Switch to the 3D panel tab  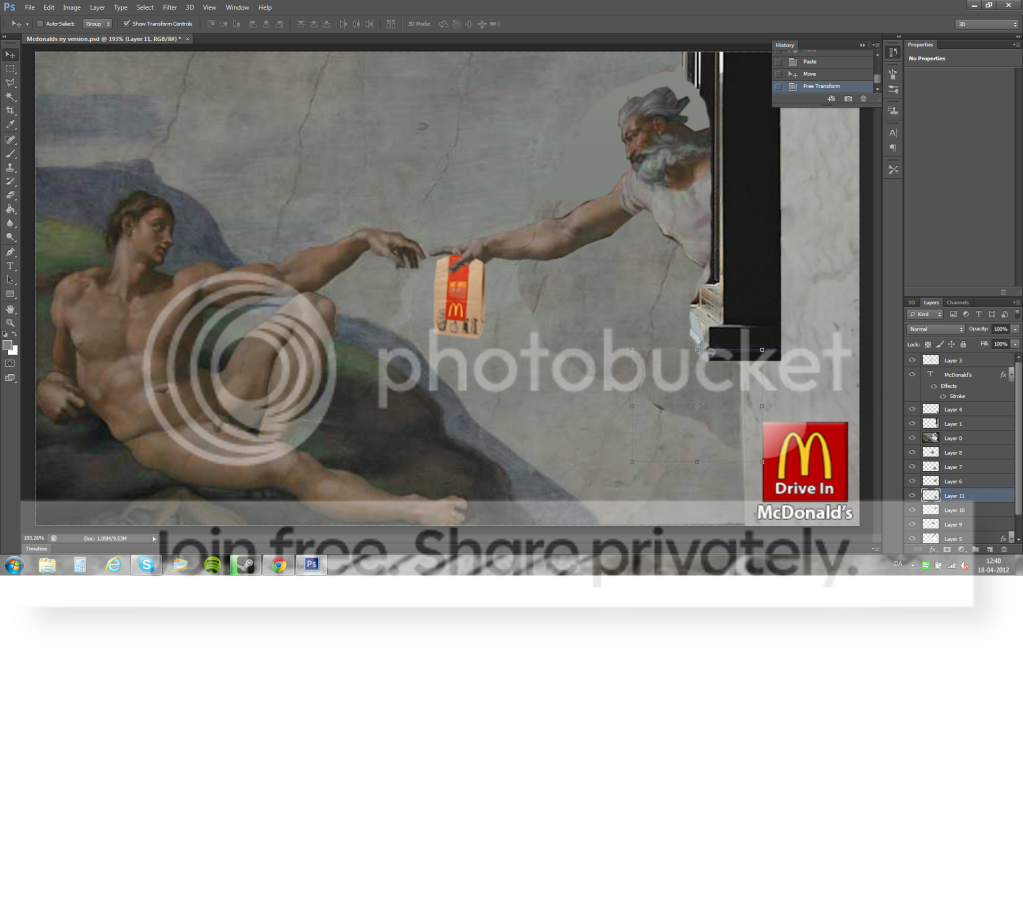[x=911, y=303]
